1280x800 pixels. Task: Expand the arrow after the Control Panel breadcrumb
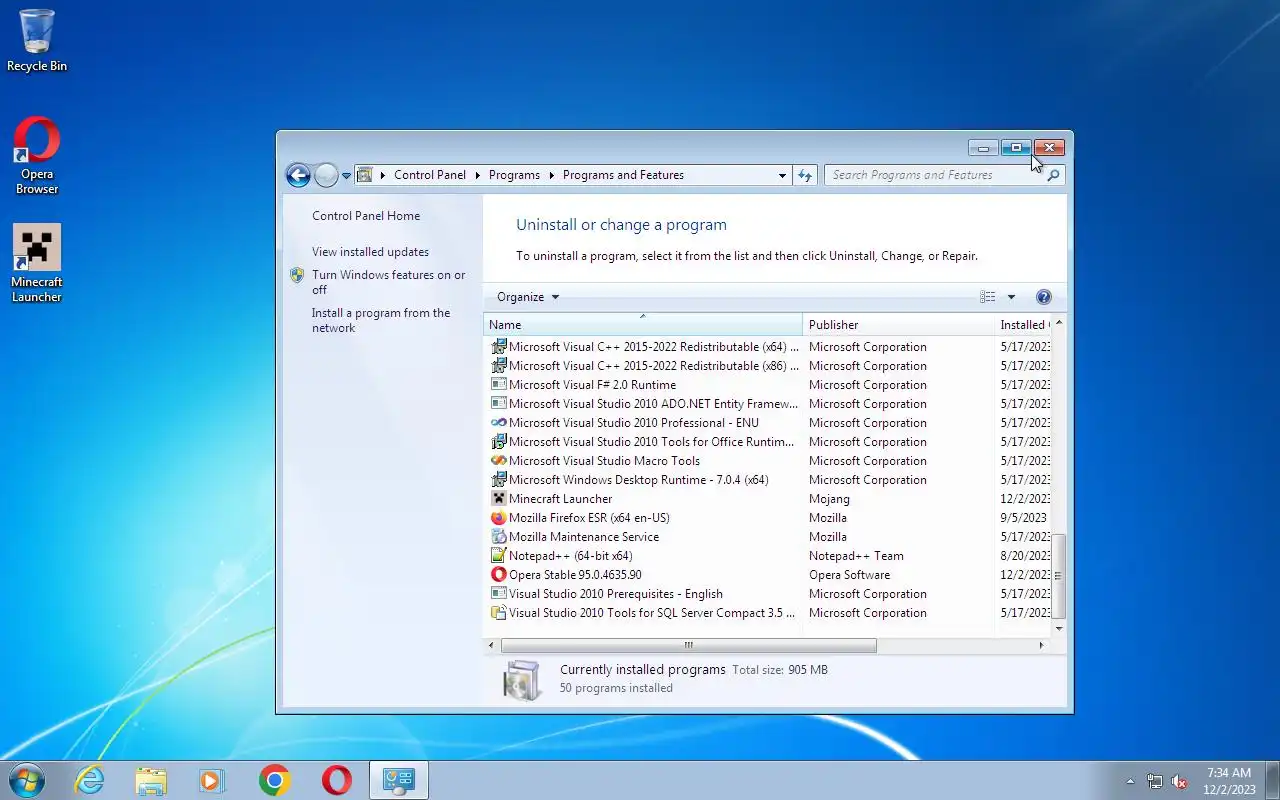(477, 175)
